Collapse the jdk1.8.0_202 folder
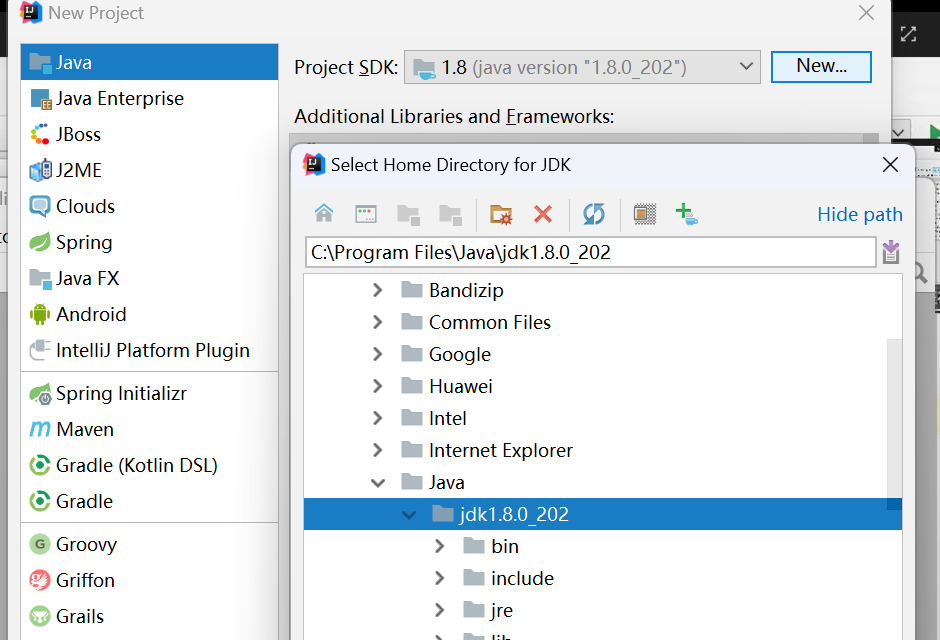 click(x=409, y=514)
